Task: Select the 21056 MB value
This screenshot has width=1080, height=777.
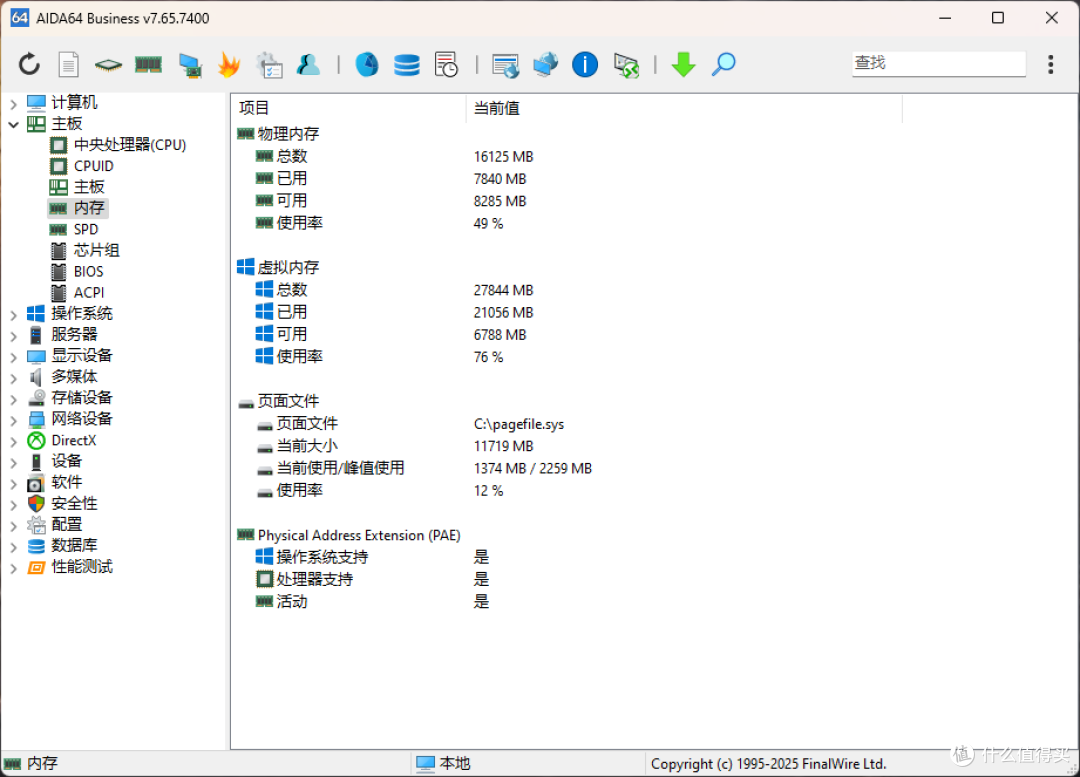Action: pyautogui.click(x=503, y=313)
